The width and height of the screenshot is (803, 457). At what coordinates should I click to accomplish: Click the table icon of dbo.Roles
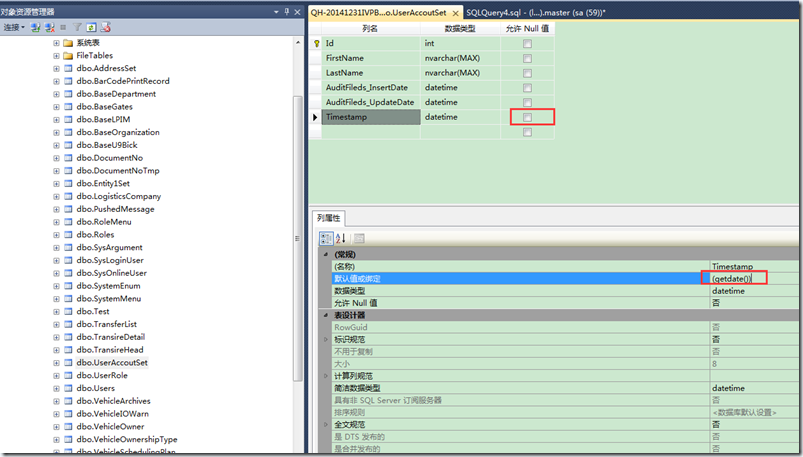coord(68,235)
